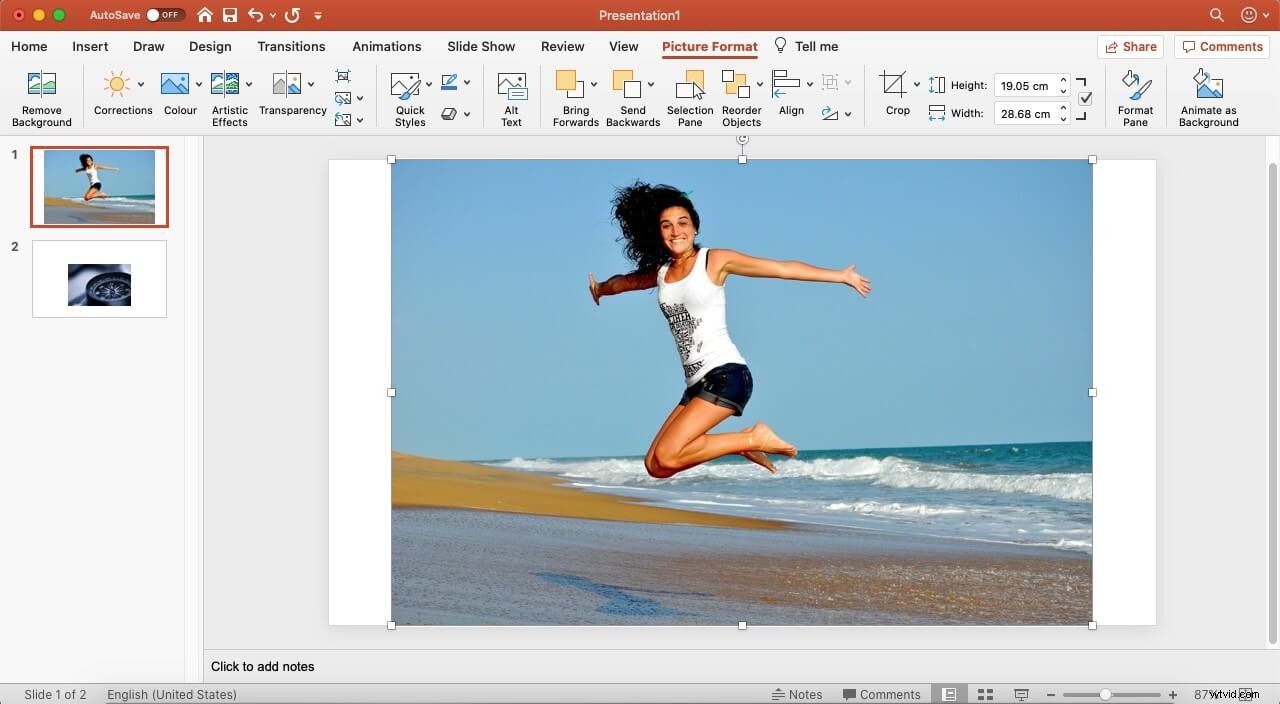Open the Slide Show ribbon tab
Viewport: 1280px width, 704px height.
pos(481,46)
